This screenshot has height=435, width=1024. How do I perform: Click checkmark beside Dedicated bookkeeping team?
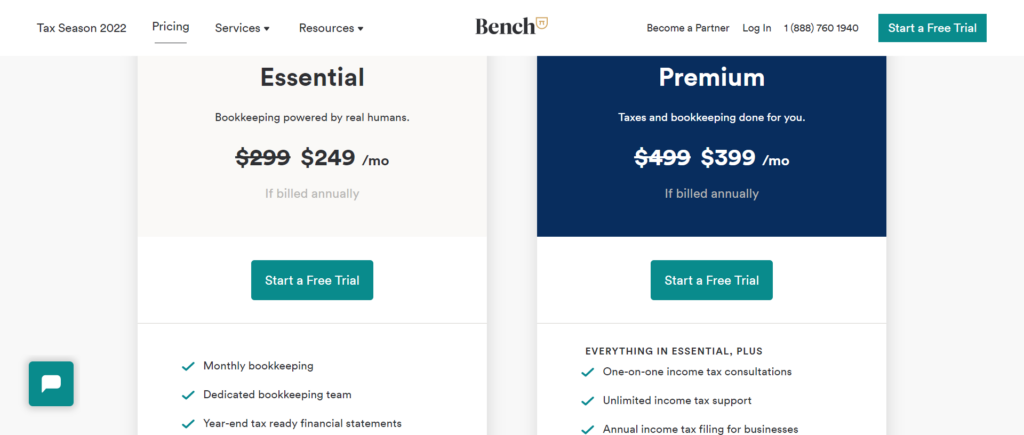pyautogui.click(x=188, y=395)
